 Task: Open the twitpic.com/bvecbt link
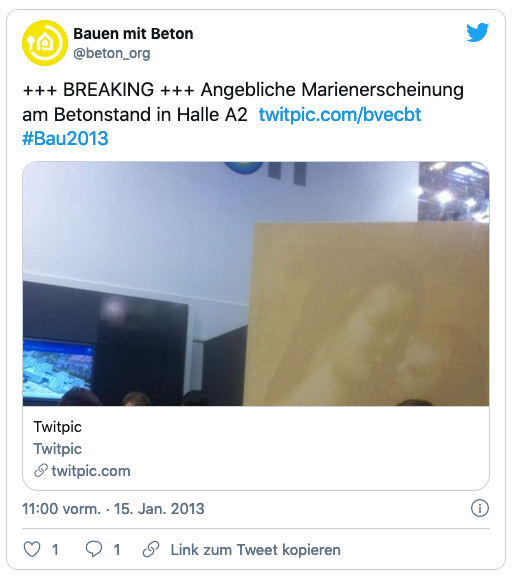coord(340,114)
